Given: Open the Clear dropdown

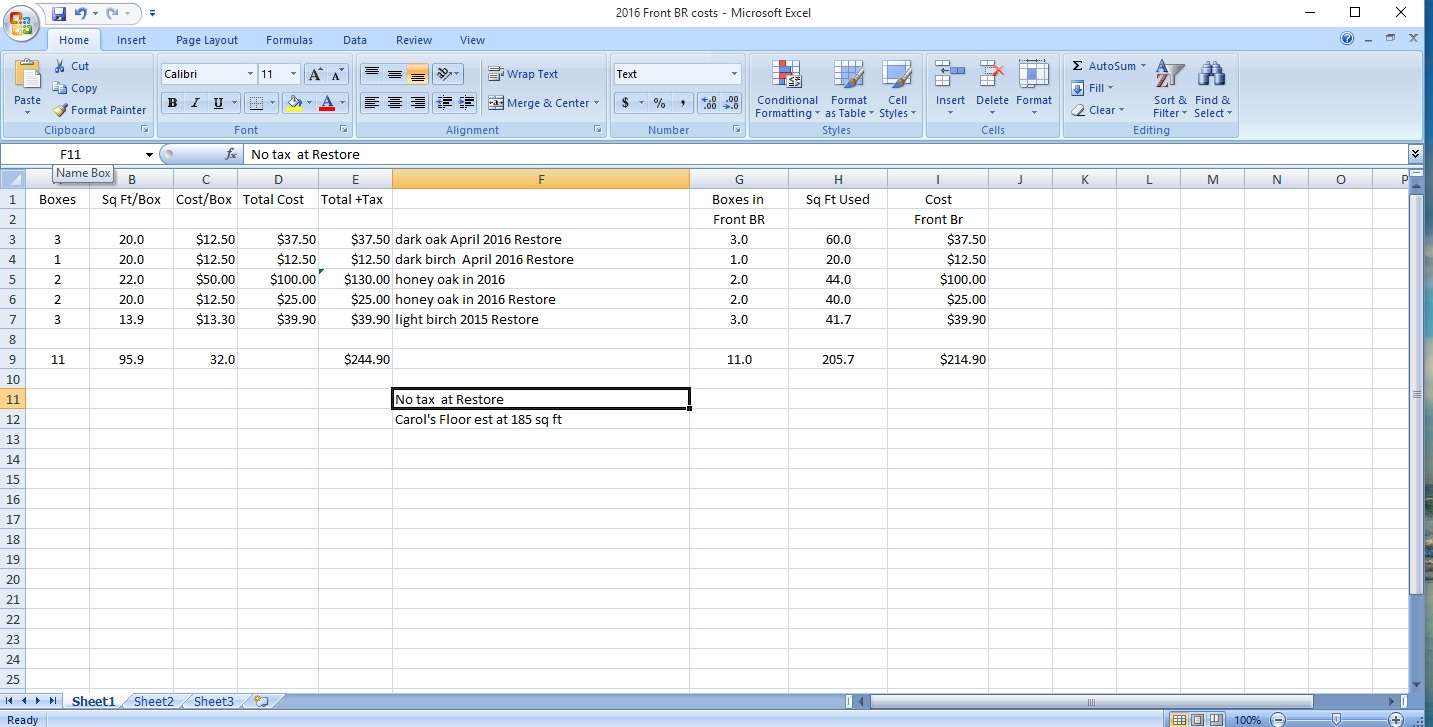Looking at the screenshot, I should coord(1097,110).
